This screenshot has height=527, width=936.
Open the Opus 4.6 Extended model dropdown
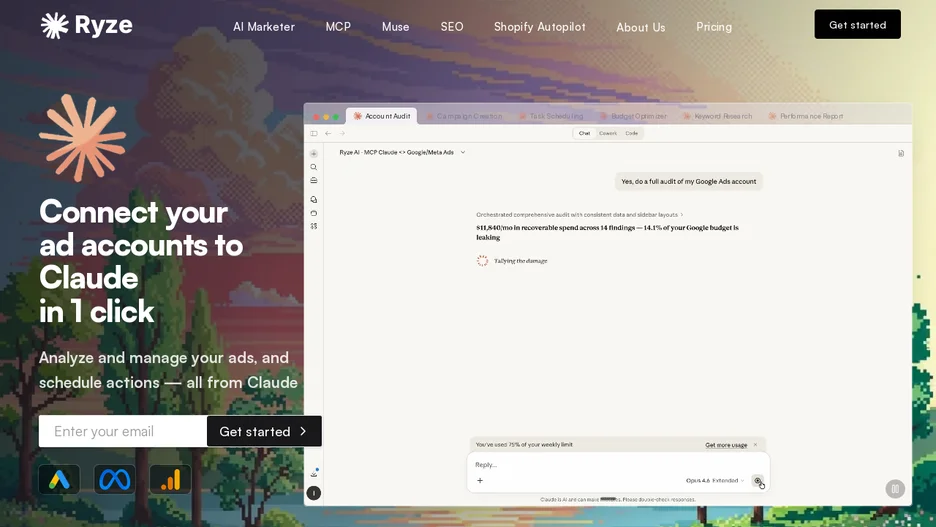(x=715, y=480)
